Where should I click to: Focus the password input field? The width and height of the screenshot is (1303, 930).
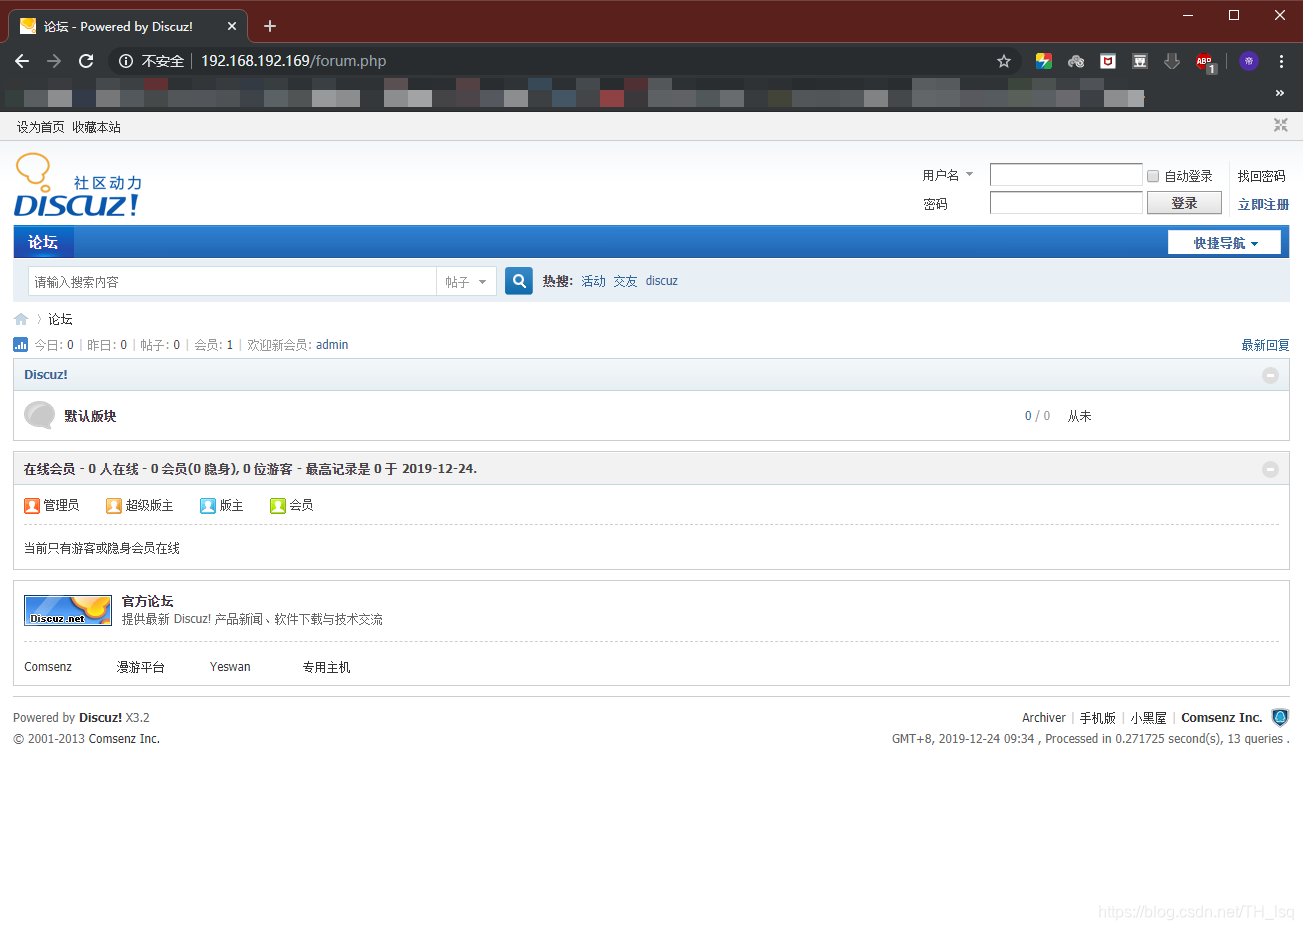tap(1066, 203)
